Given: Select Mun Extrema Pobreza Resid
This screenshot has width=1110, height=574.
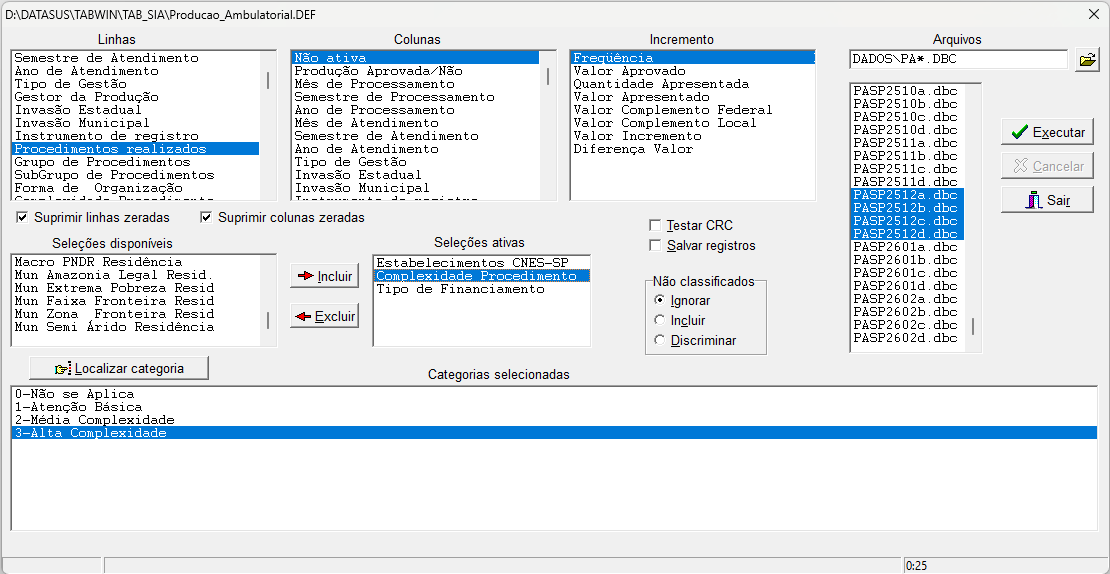Looking at the screenshot, I should click(x=136, y=288).
